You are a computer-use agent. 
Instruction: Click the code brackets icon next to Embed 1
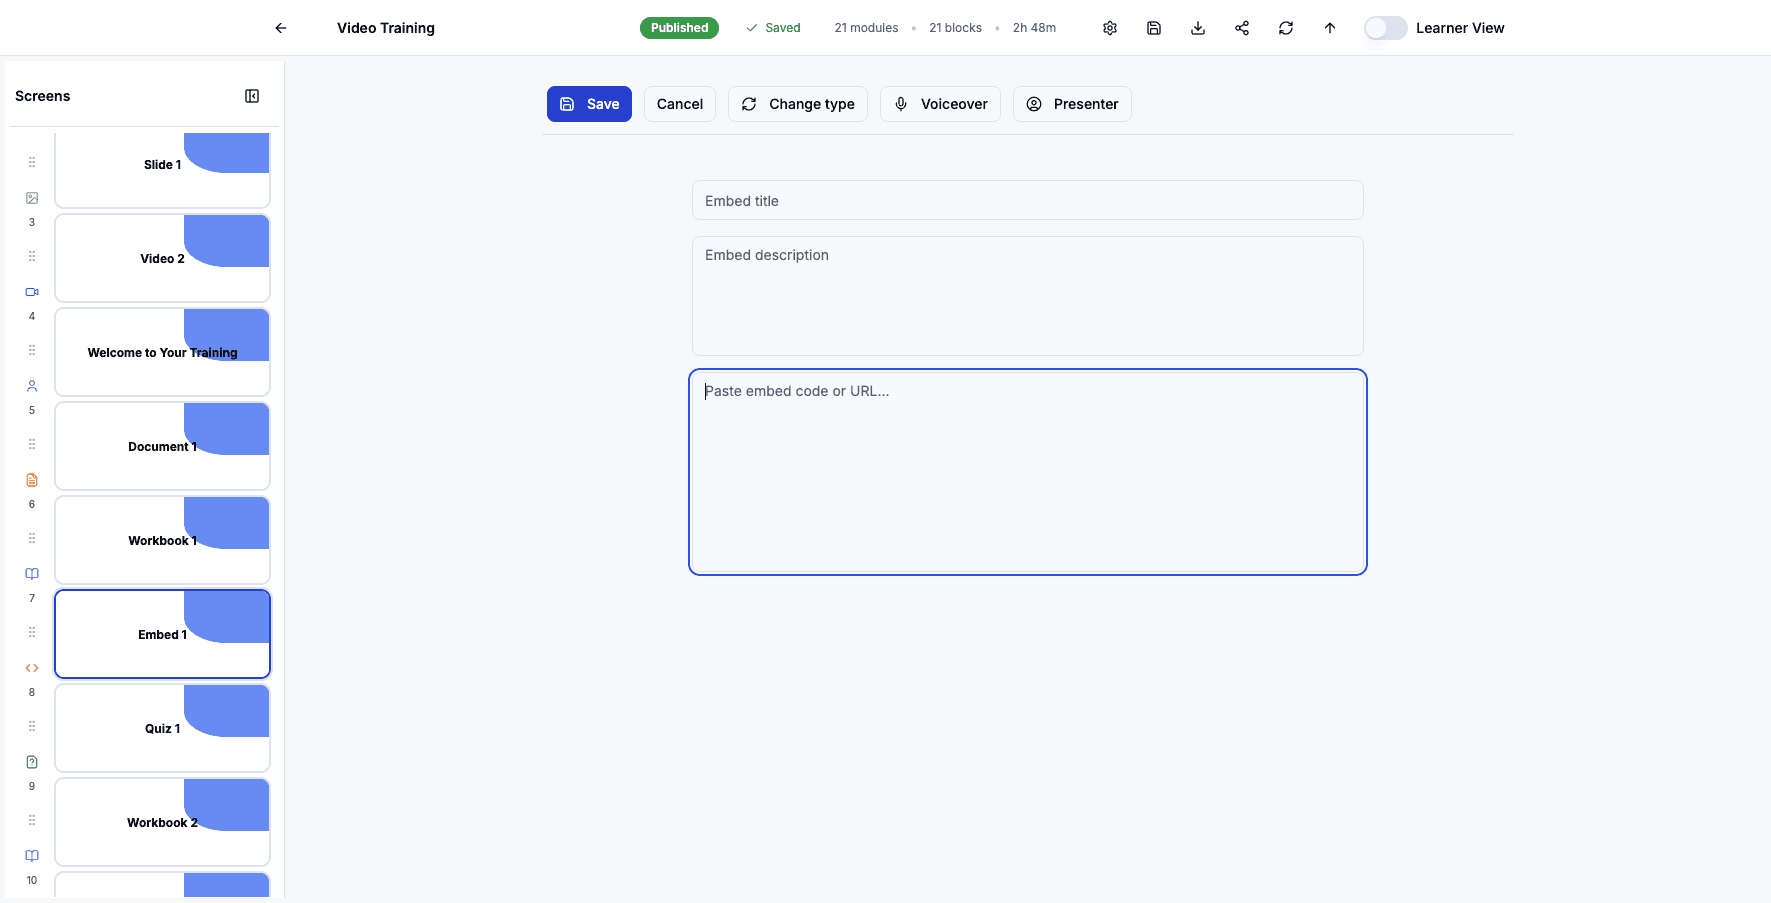coord(31,667)
